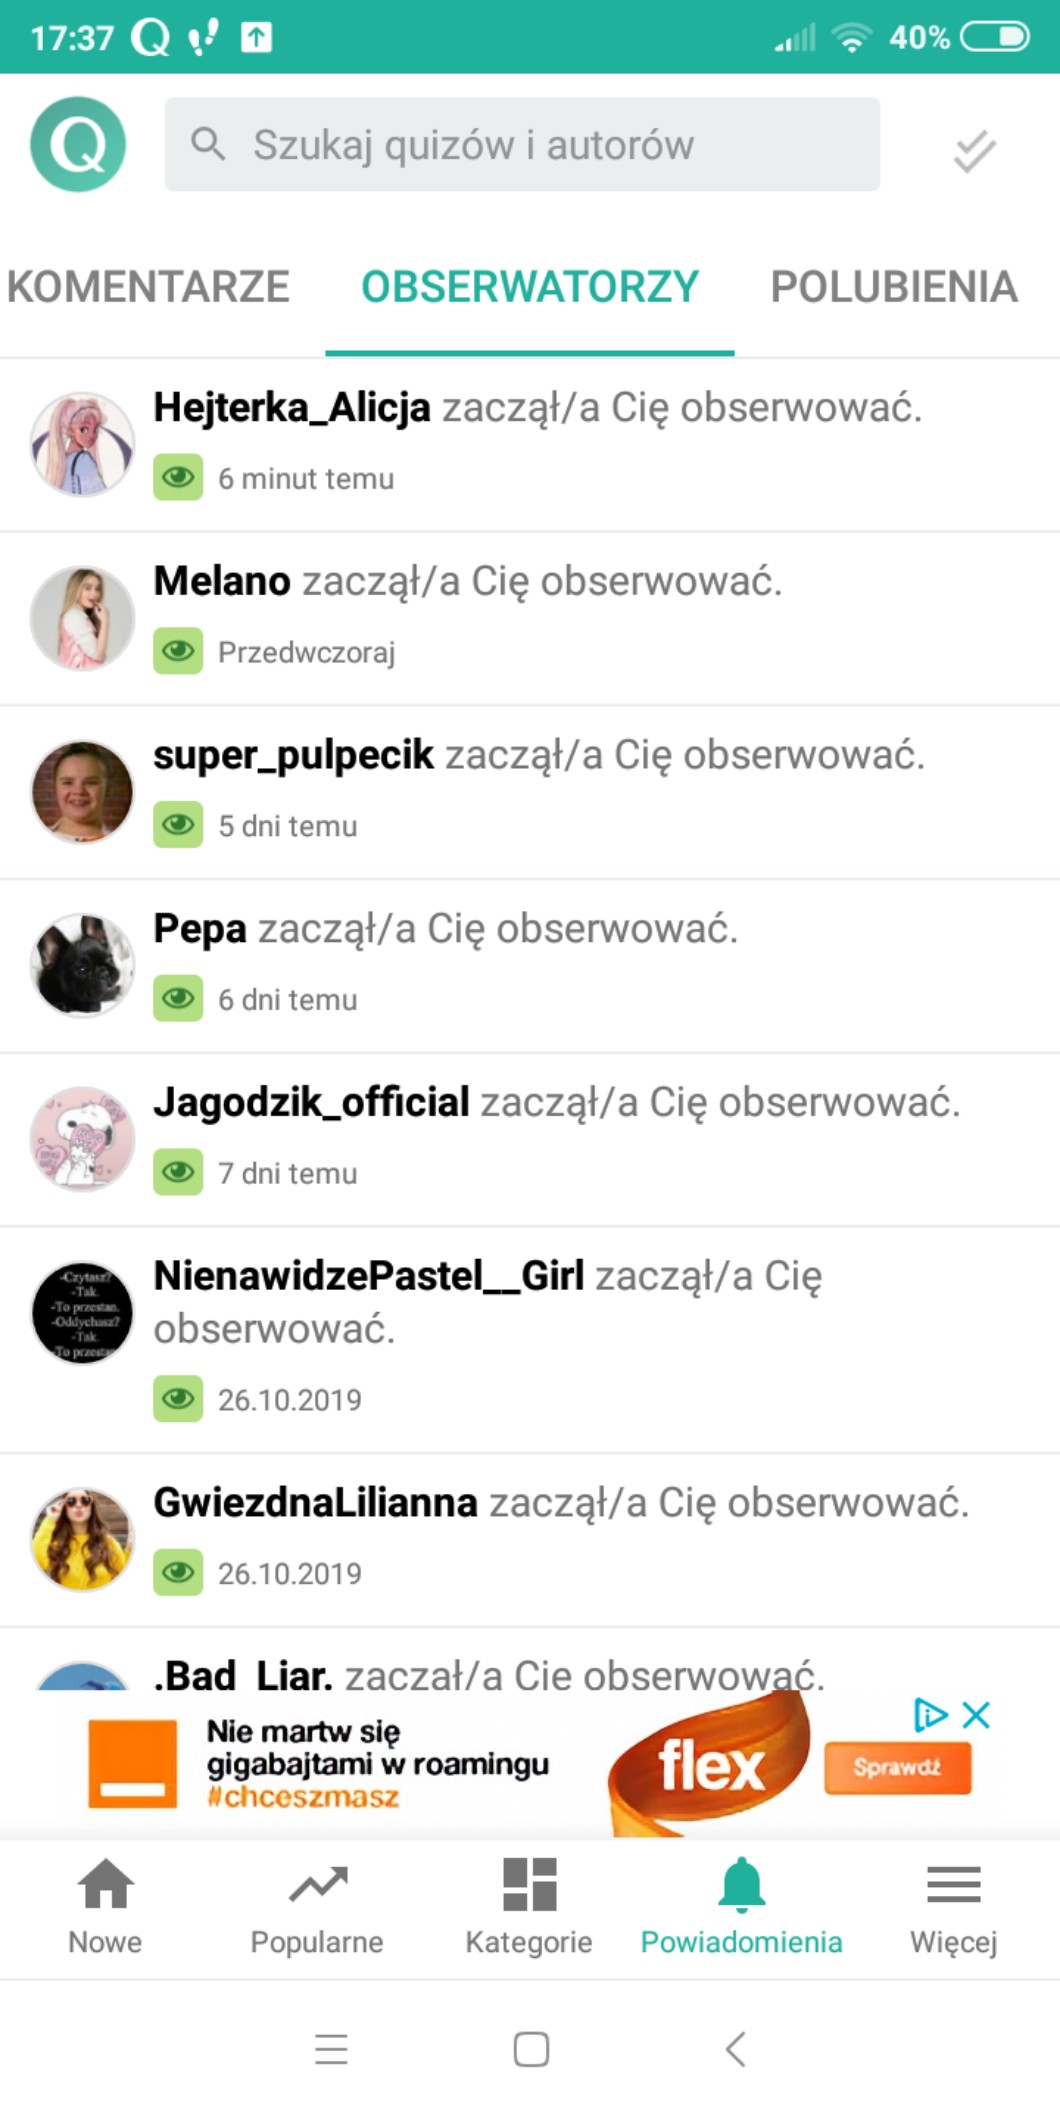Viewport: 1060px width, 2120px height.
Task: Close the Orange flex ad
Action: point(976,1715)
